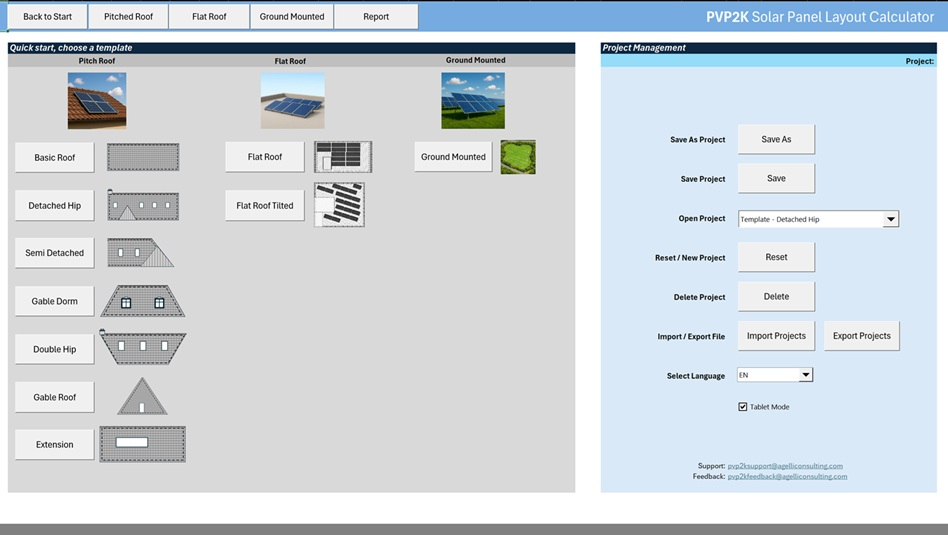Click the Flat Roof solar photo
Viewport: 948px width, 535px height.
(x=293, y=100)
